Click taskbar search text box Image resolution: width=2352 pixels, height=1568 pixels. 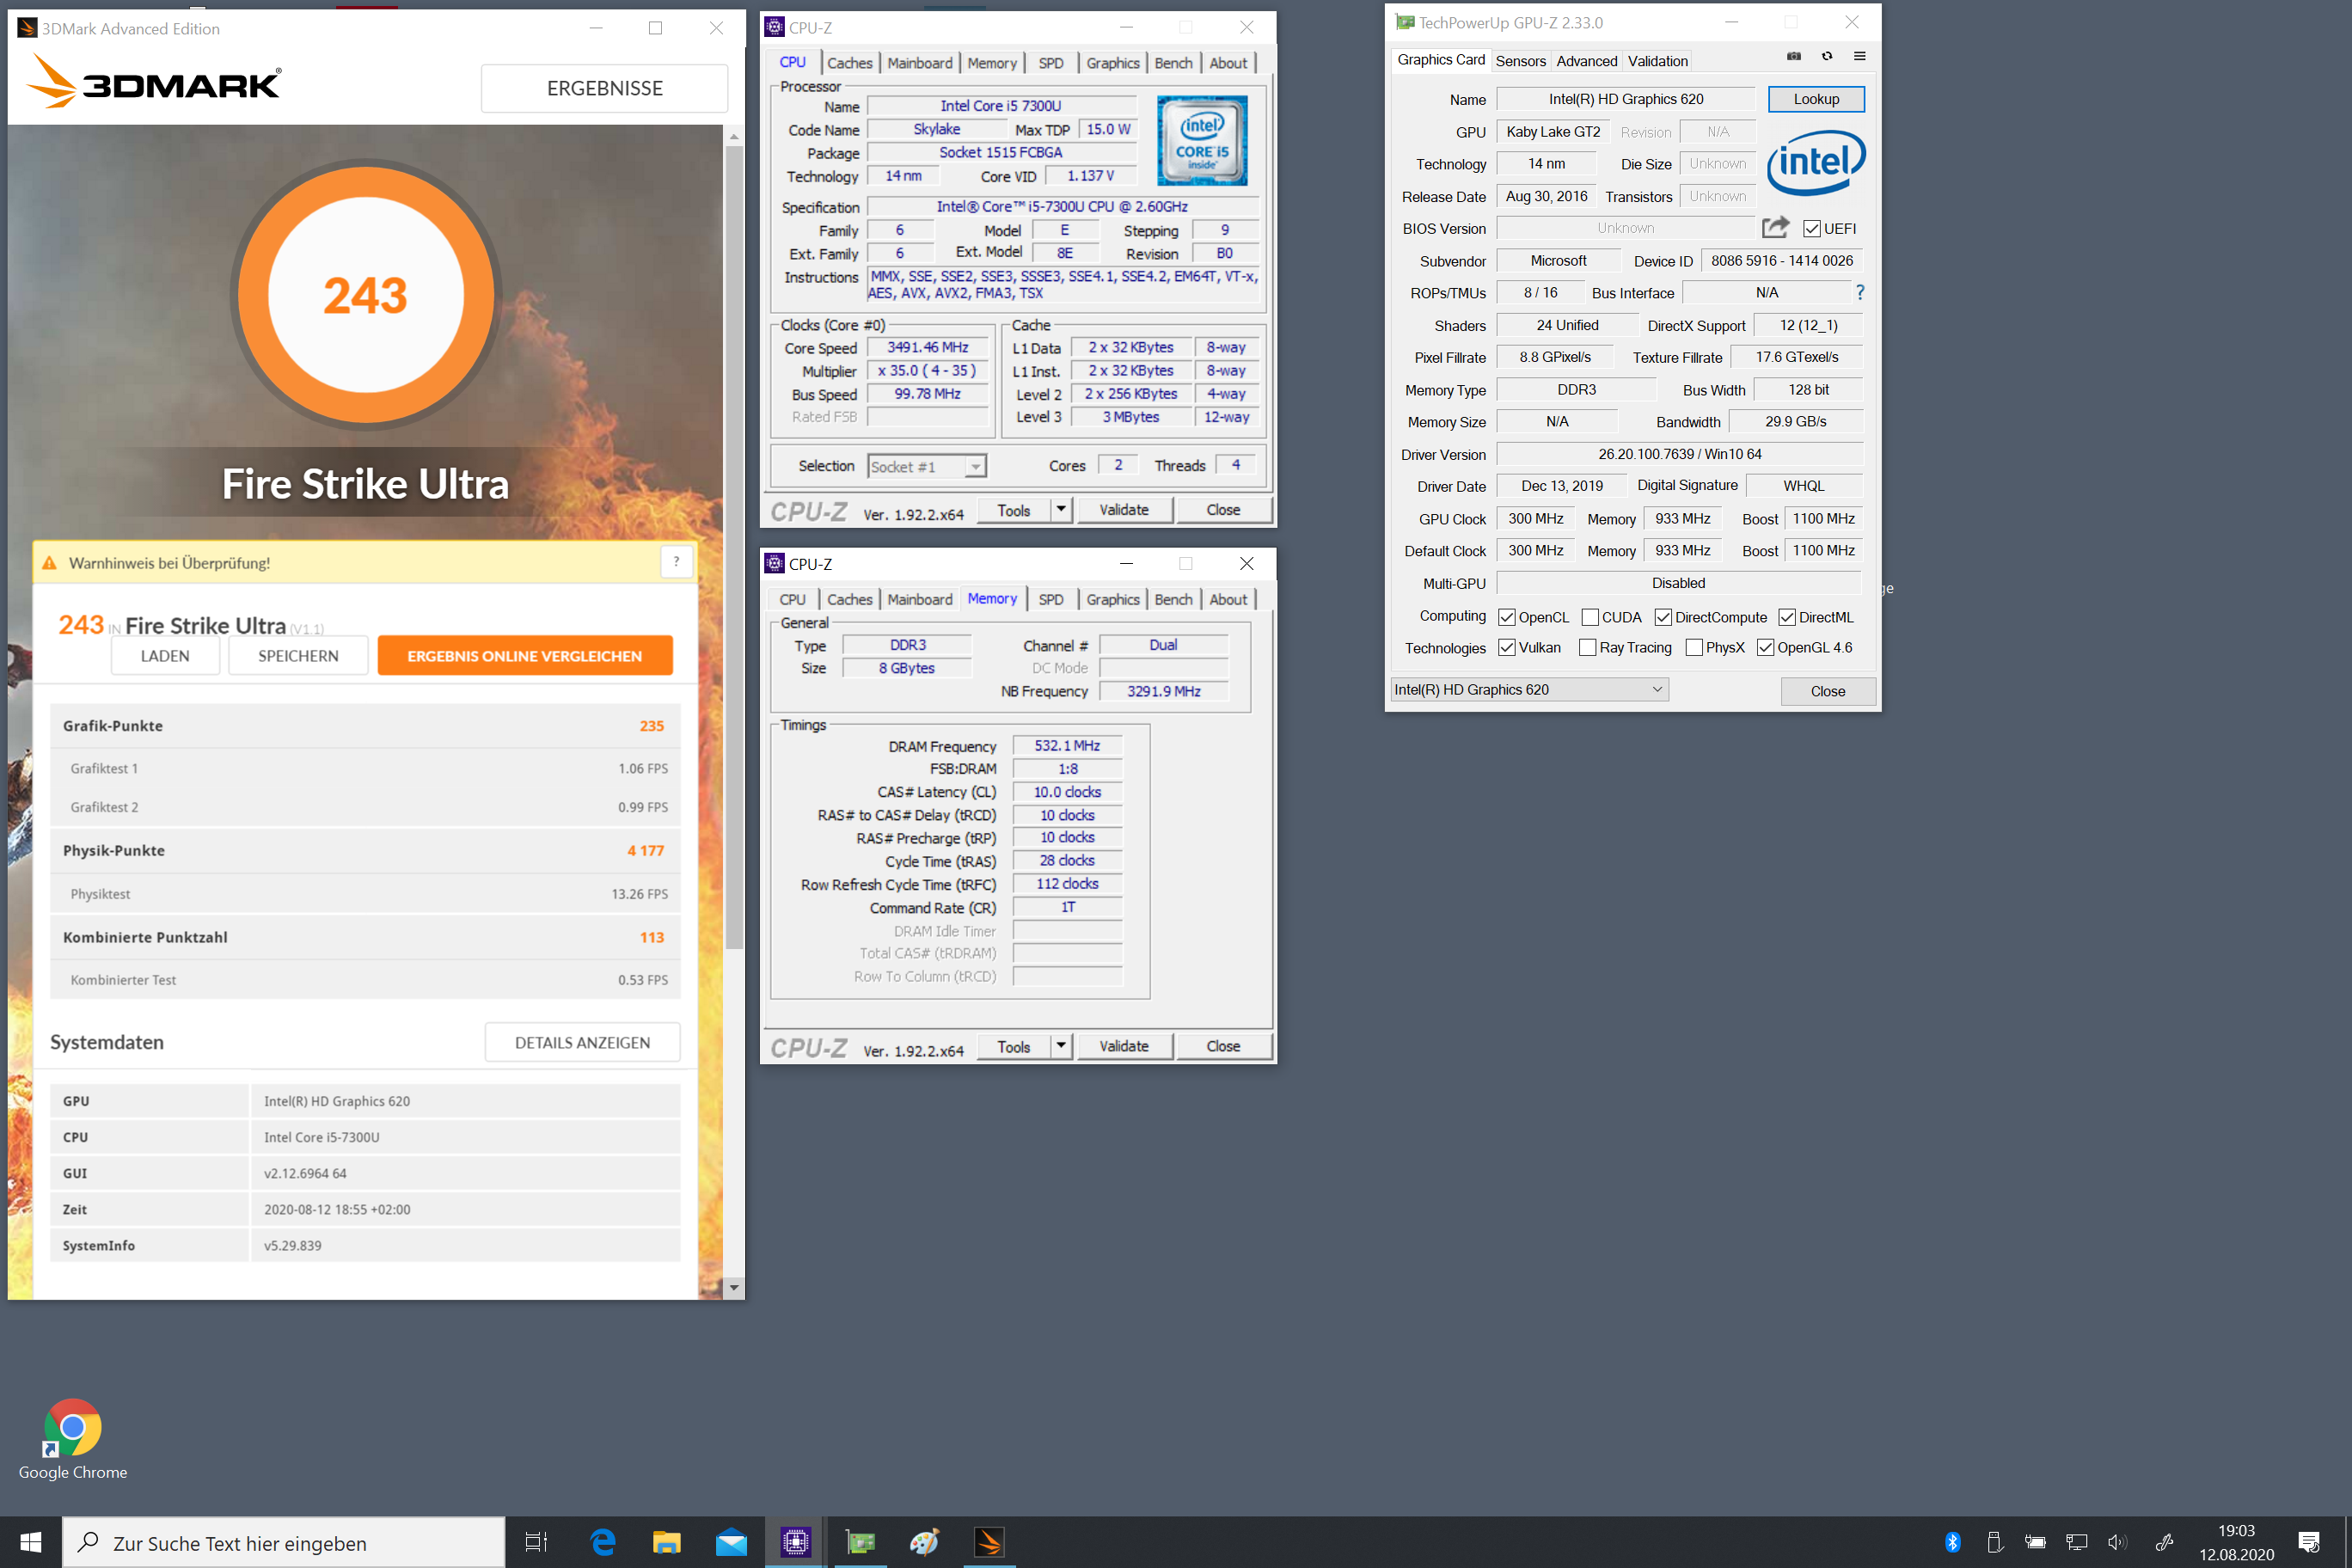click(284, 1542)
